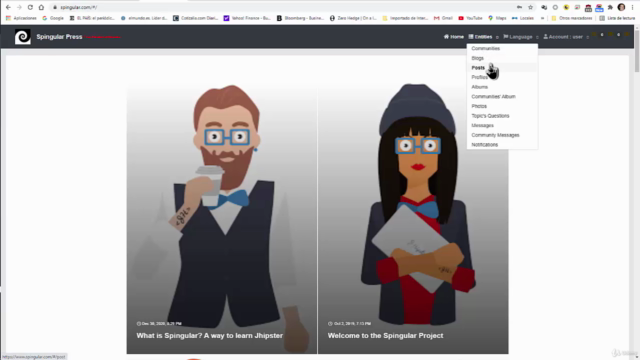Open the Extensions puzzle icon
This screenshot has height=360, width=640.
[610, 7]
